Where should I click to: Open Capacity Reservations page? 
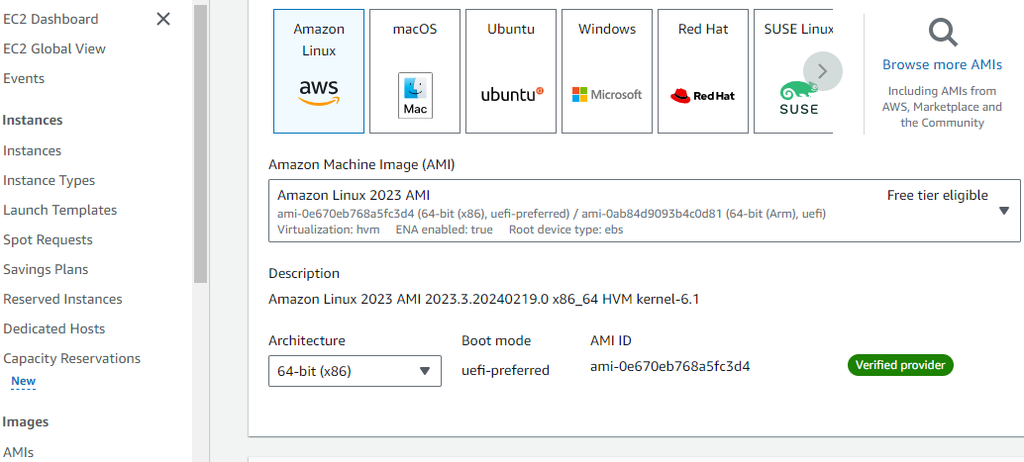tap(72, 359)
